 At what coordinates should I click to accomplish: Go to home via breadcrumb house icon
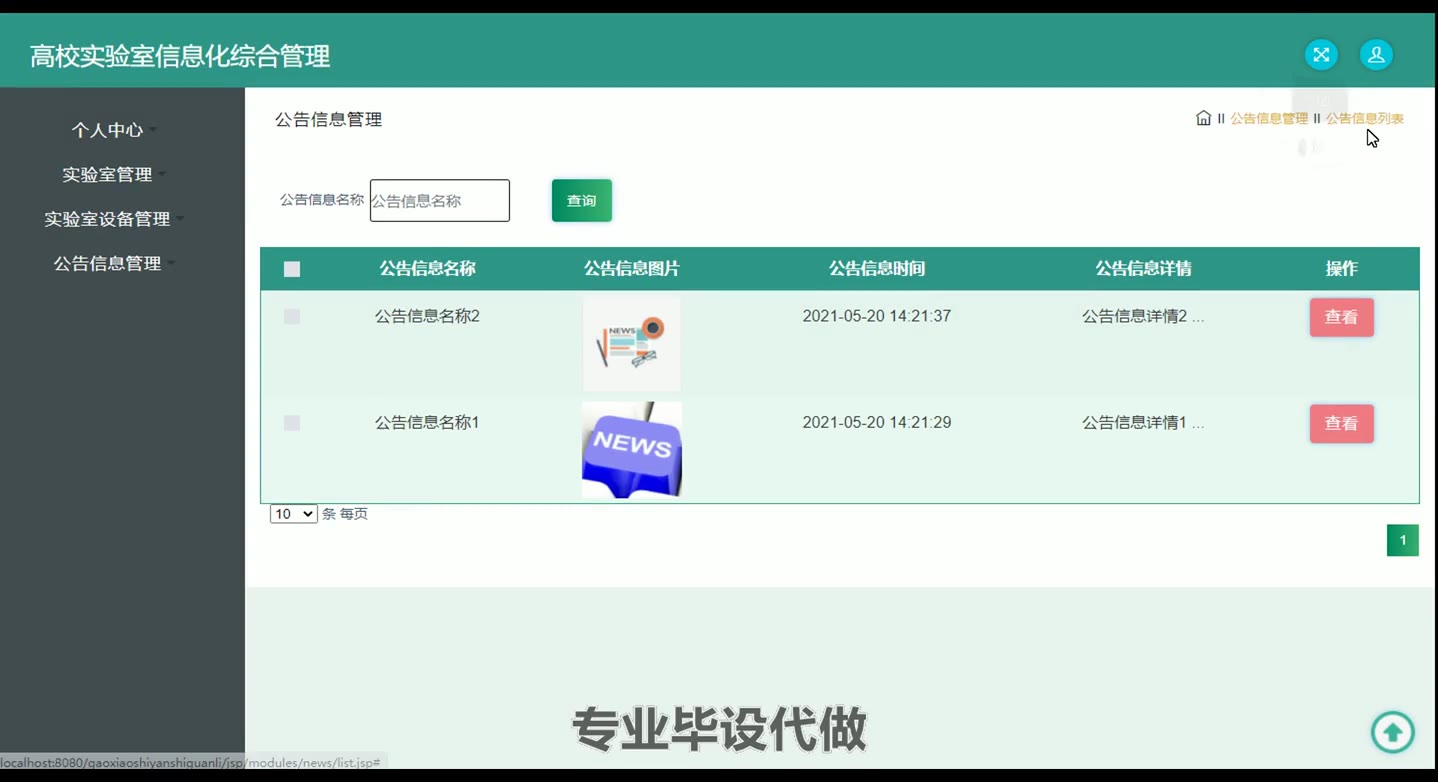(x=1203, y=118)
